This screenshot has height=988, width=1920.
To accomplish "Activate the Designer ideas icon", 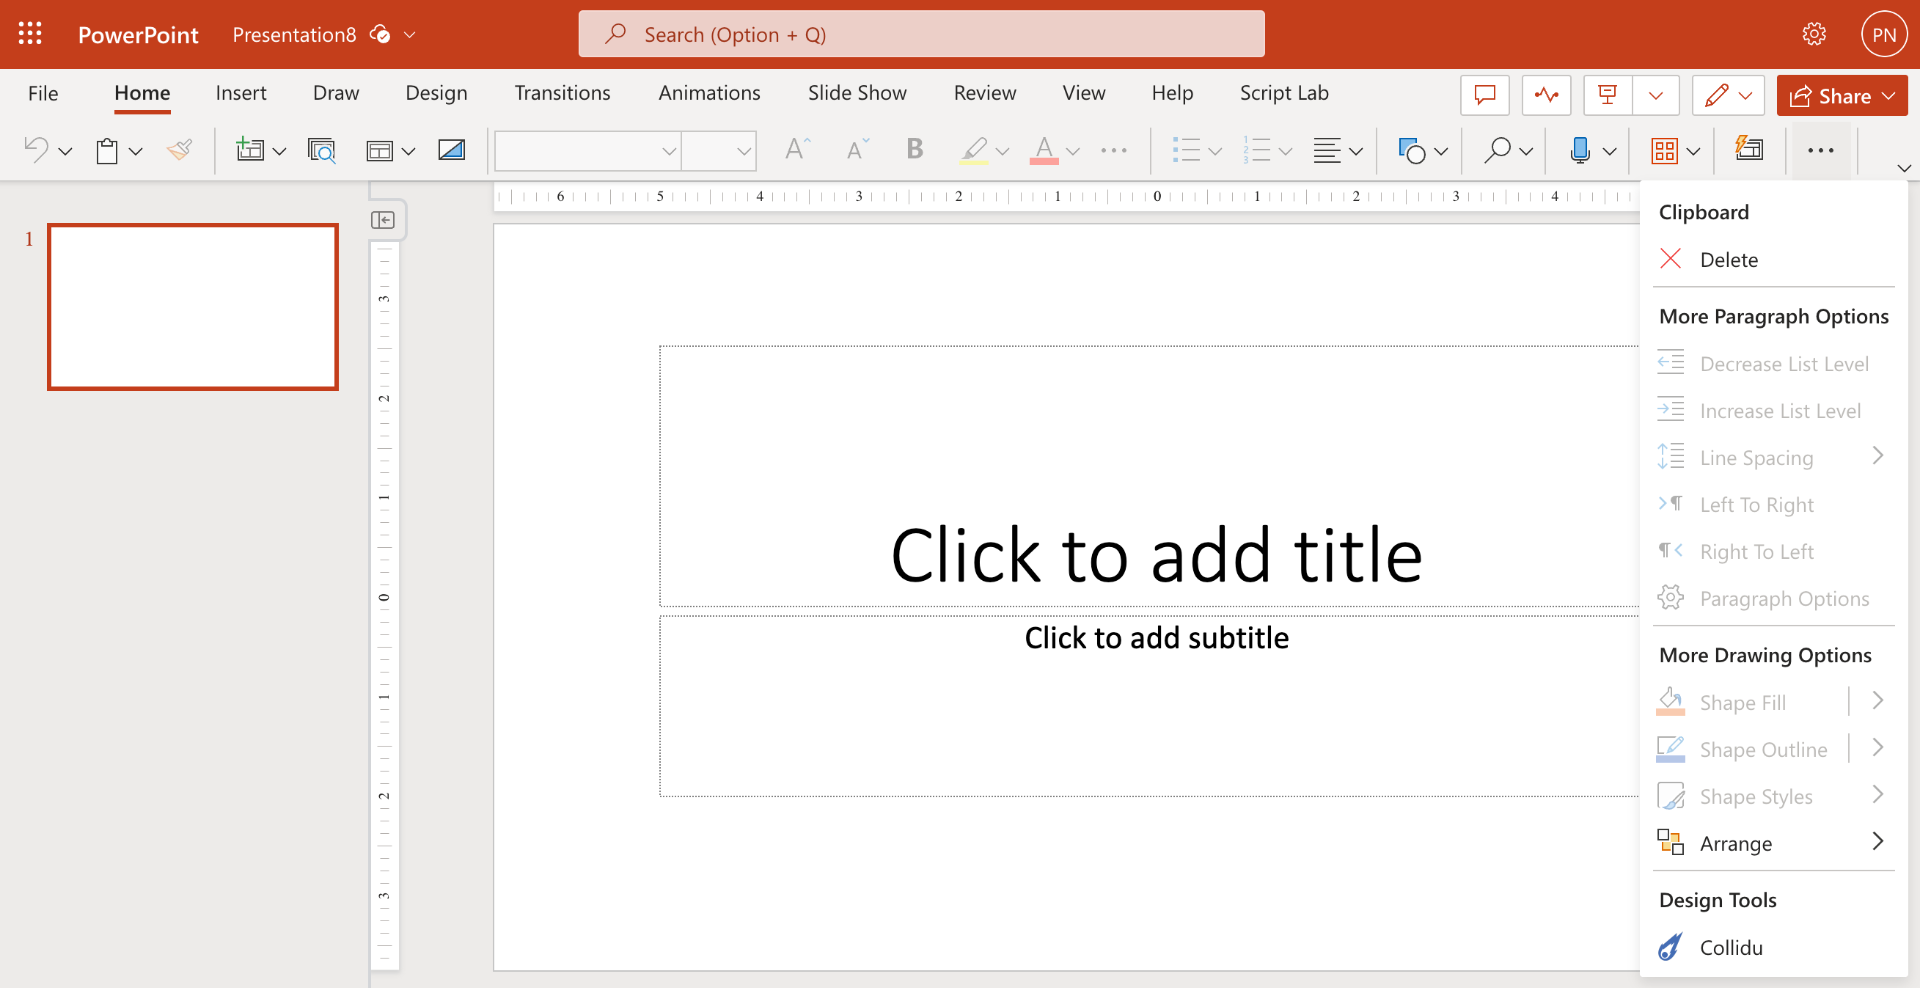I will click(x=1750, y=150).
